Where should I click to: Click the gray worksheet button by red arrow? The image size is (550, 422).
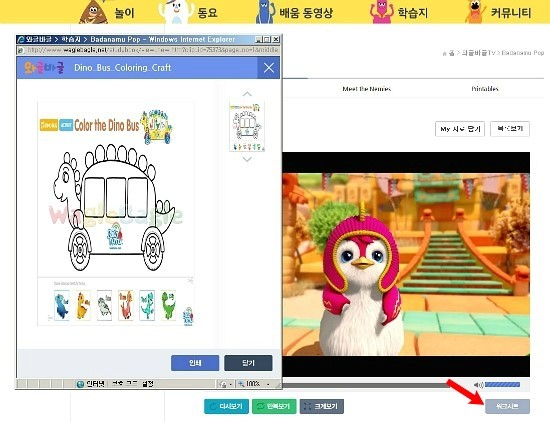[507, 407]
